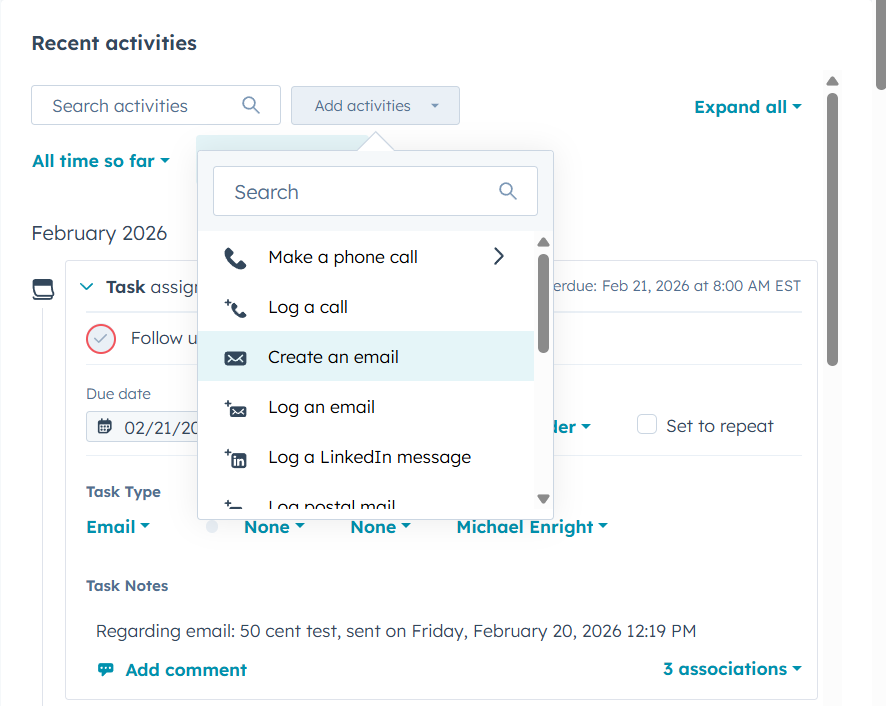This screenshot has height=706, width=886.
Task: Select Log a LinkedIn message option
Action: pyautogui.click(x=369, y=457)
